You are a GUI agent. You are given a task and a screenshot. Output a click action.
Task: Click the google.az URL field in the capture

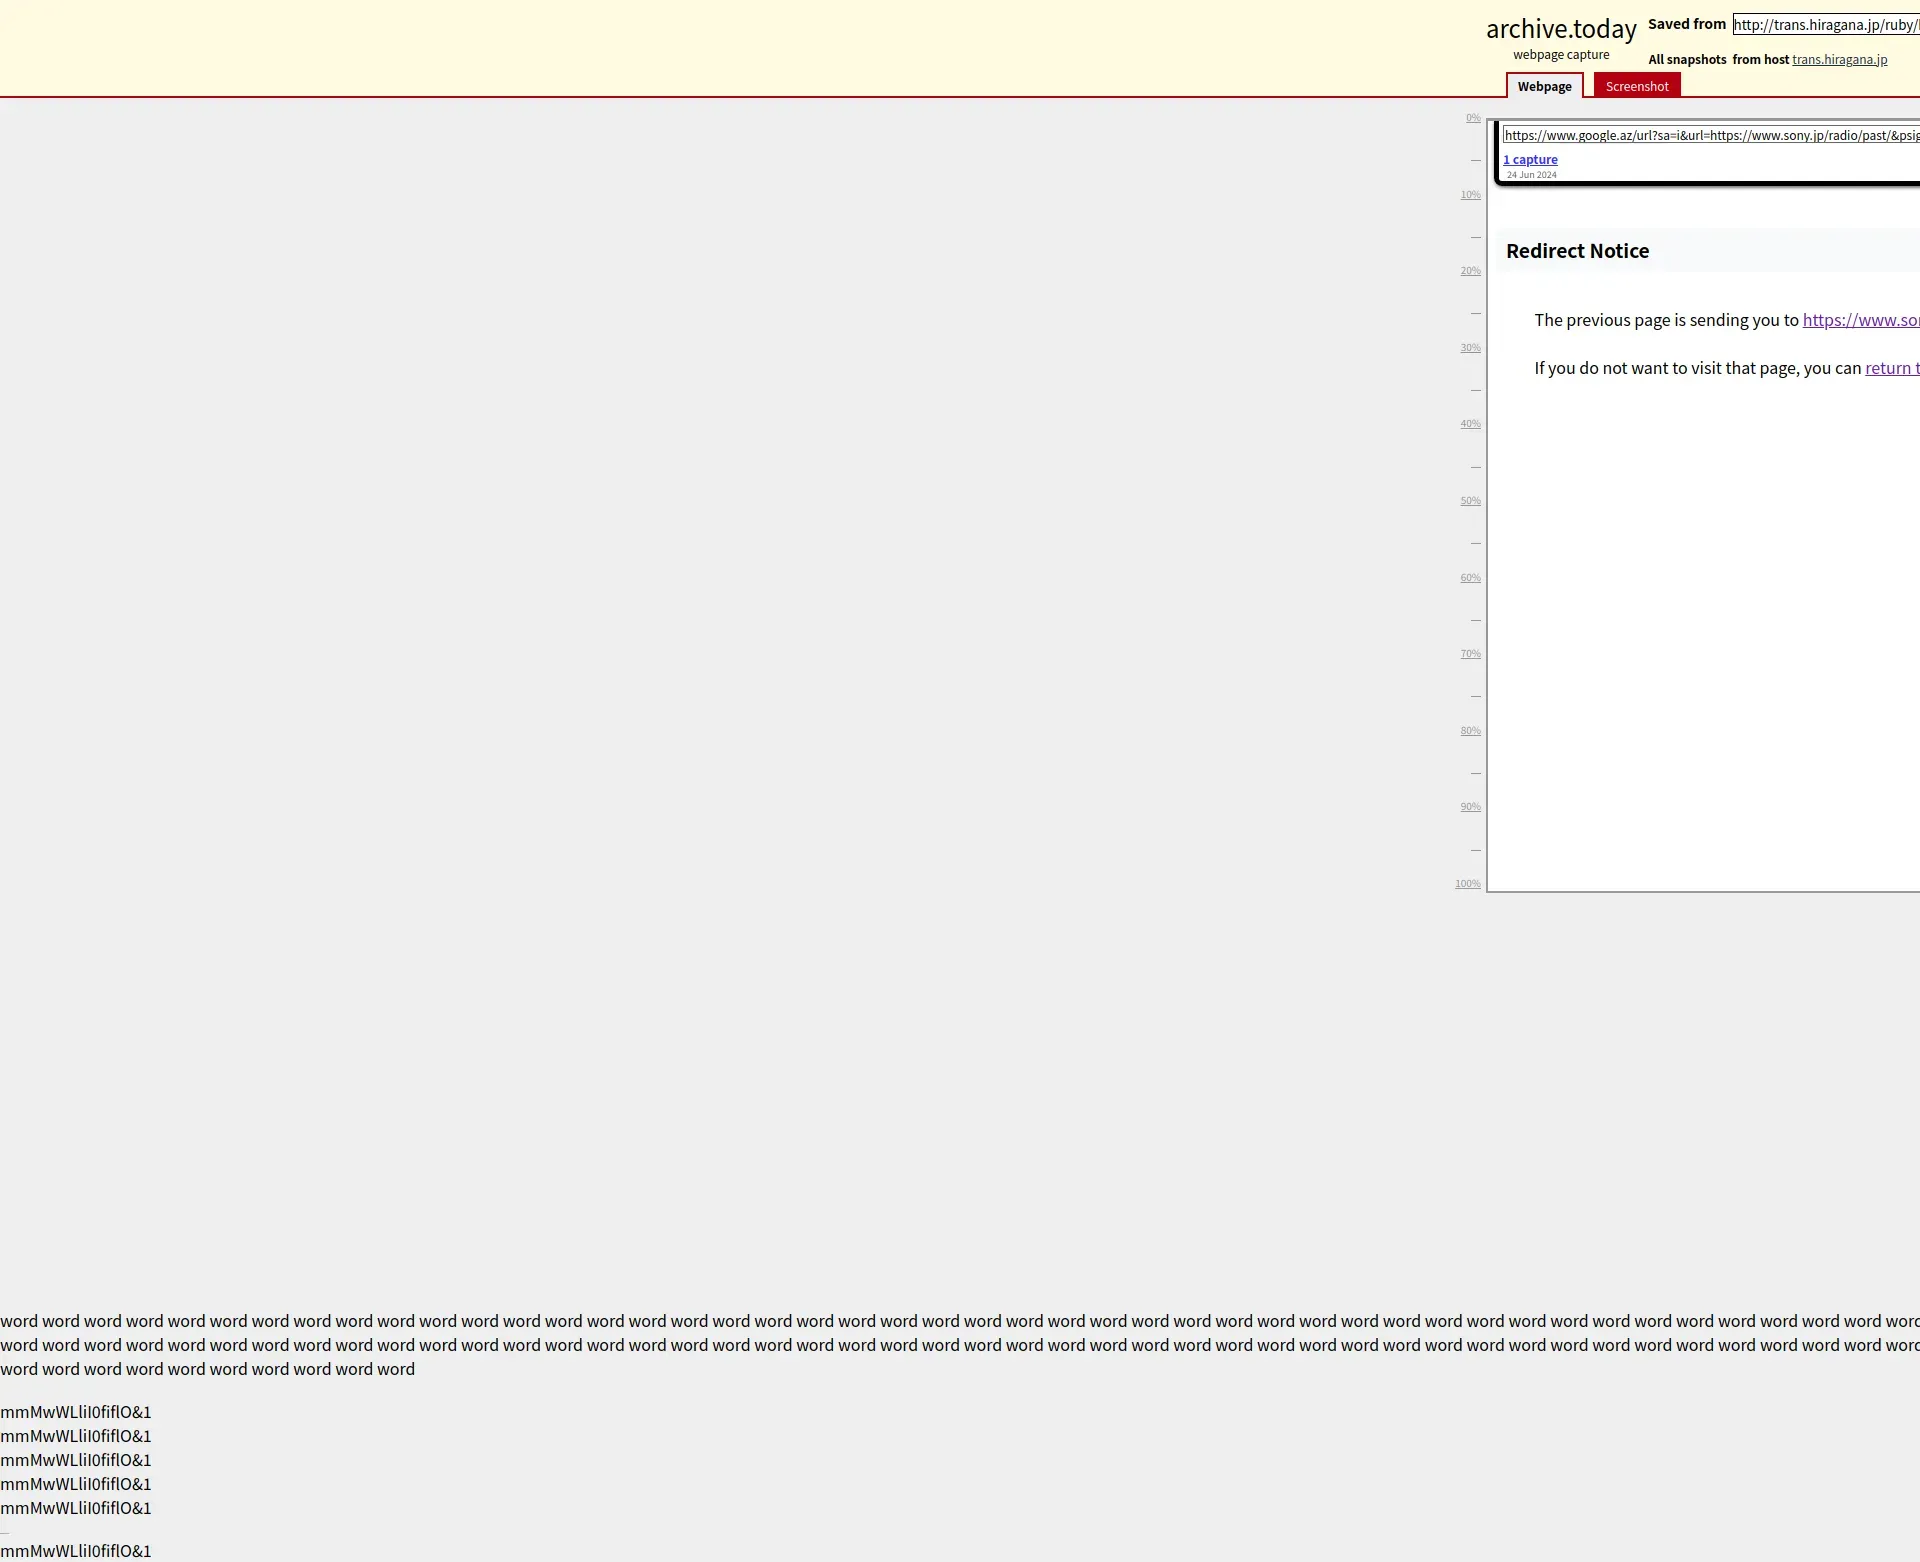click(1710, 135)
